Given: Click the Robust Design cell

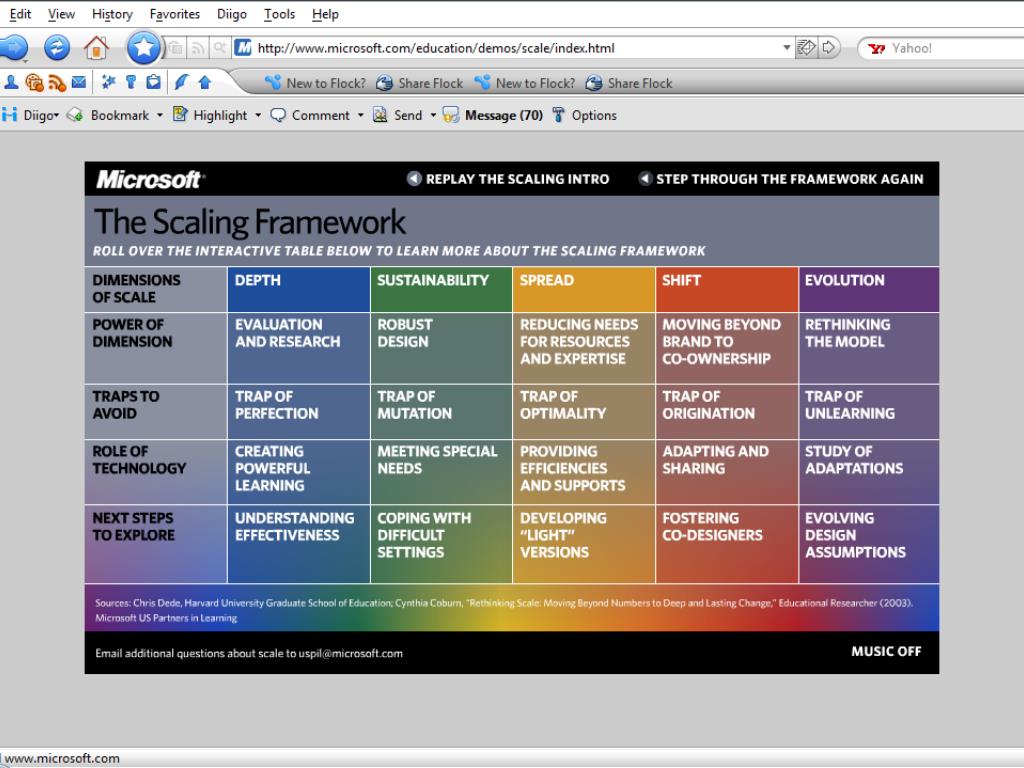Looking at the screenshot, I should [x=441, y=347].
